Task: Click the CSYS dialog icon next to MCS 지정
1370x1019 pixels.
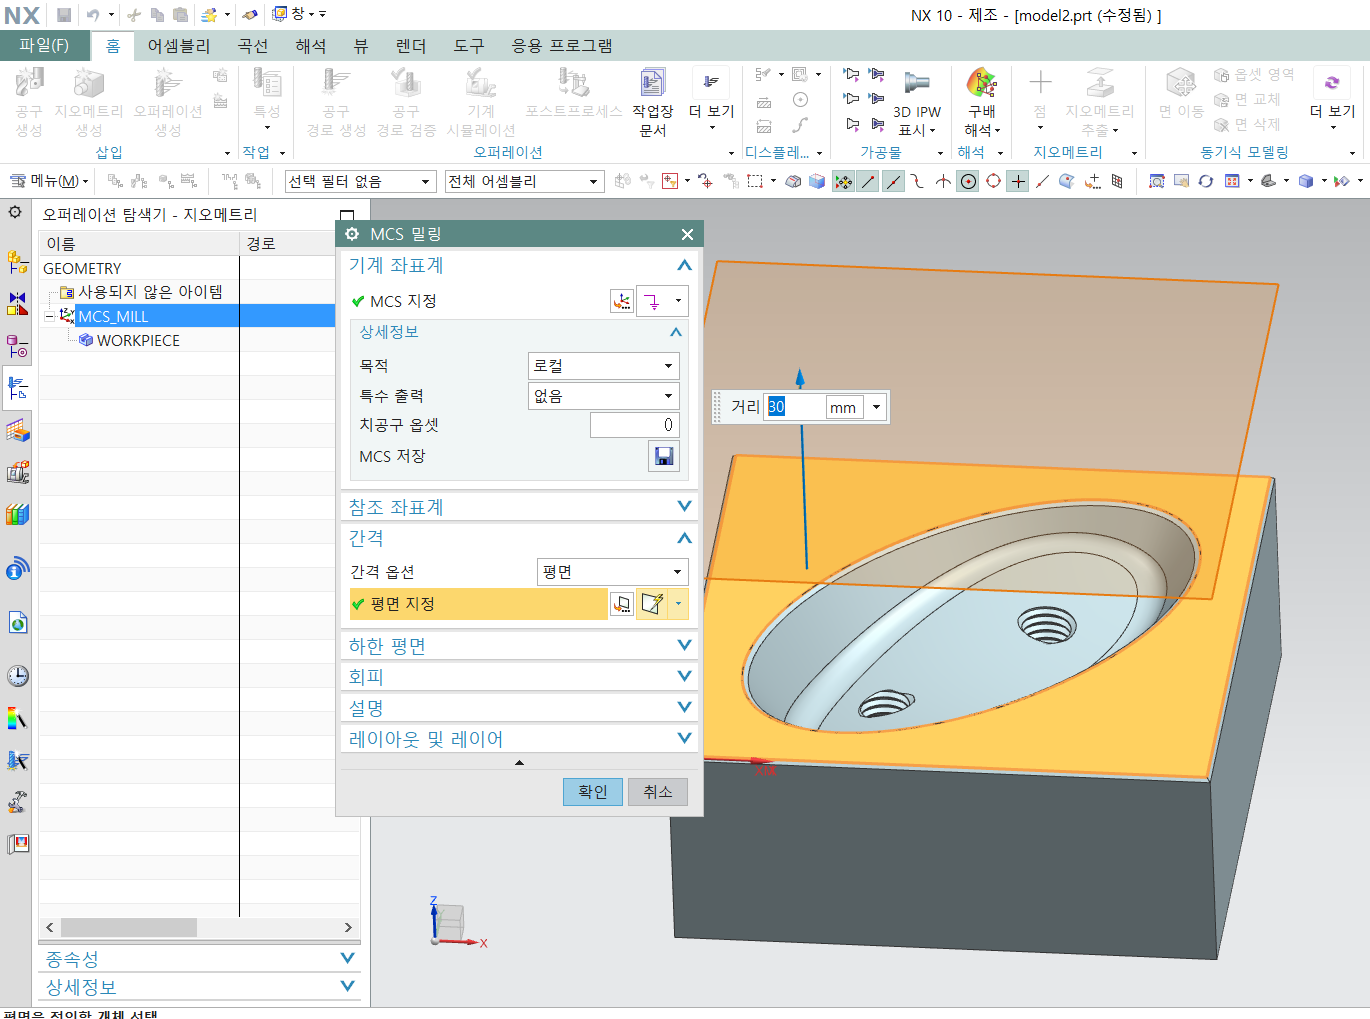Action: click(x=621, y=301)
